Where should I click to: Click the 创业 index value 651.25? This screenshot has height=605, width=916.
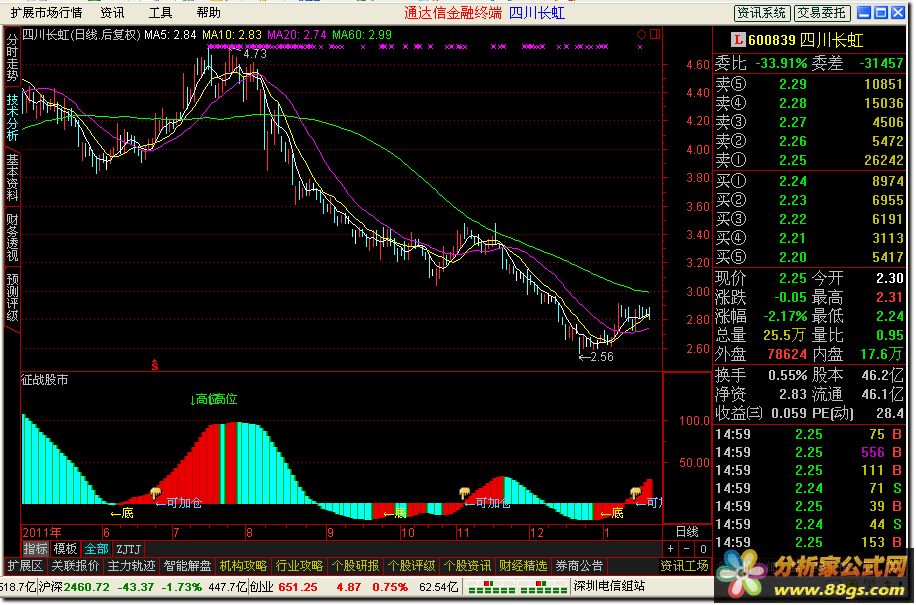(x=298, y=587)
